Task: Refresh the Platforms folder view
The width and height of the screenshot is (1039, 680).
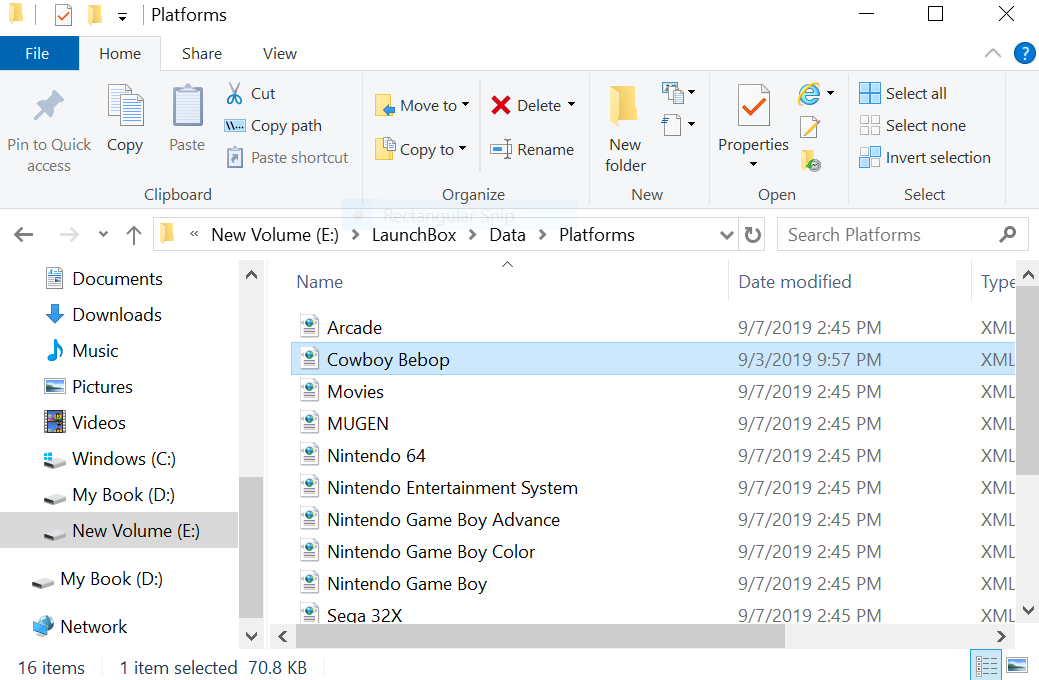Action: [752, 235]
